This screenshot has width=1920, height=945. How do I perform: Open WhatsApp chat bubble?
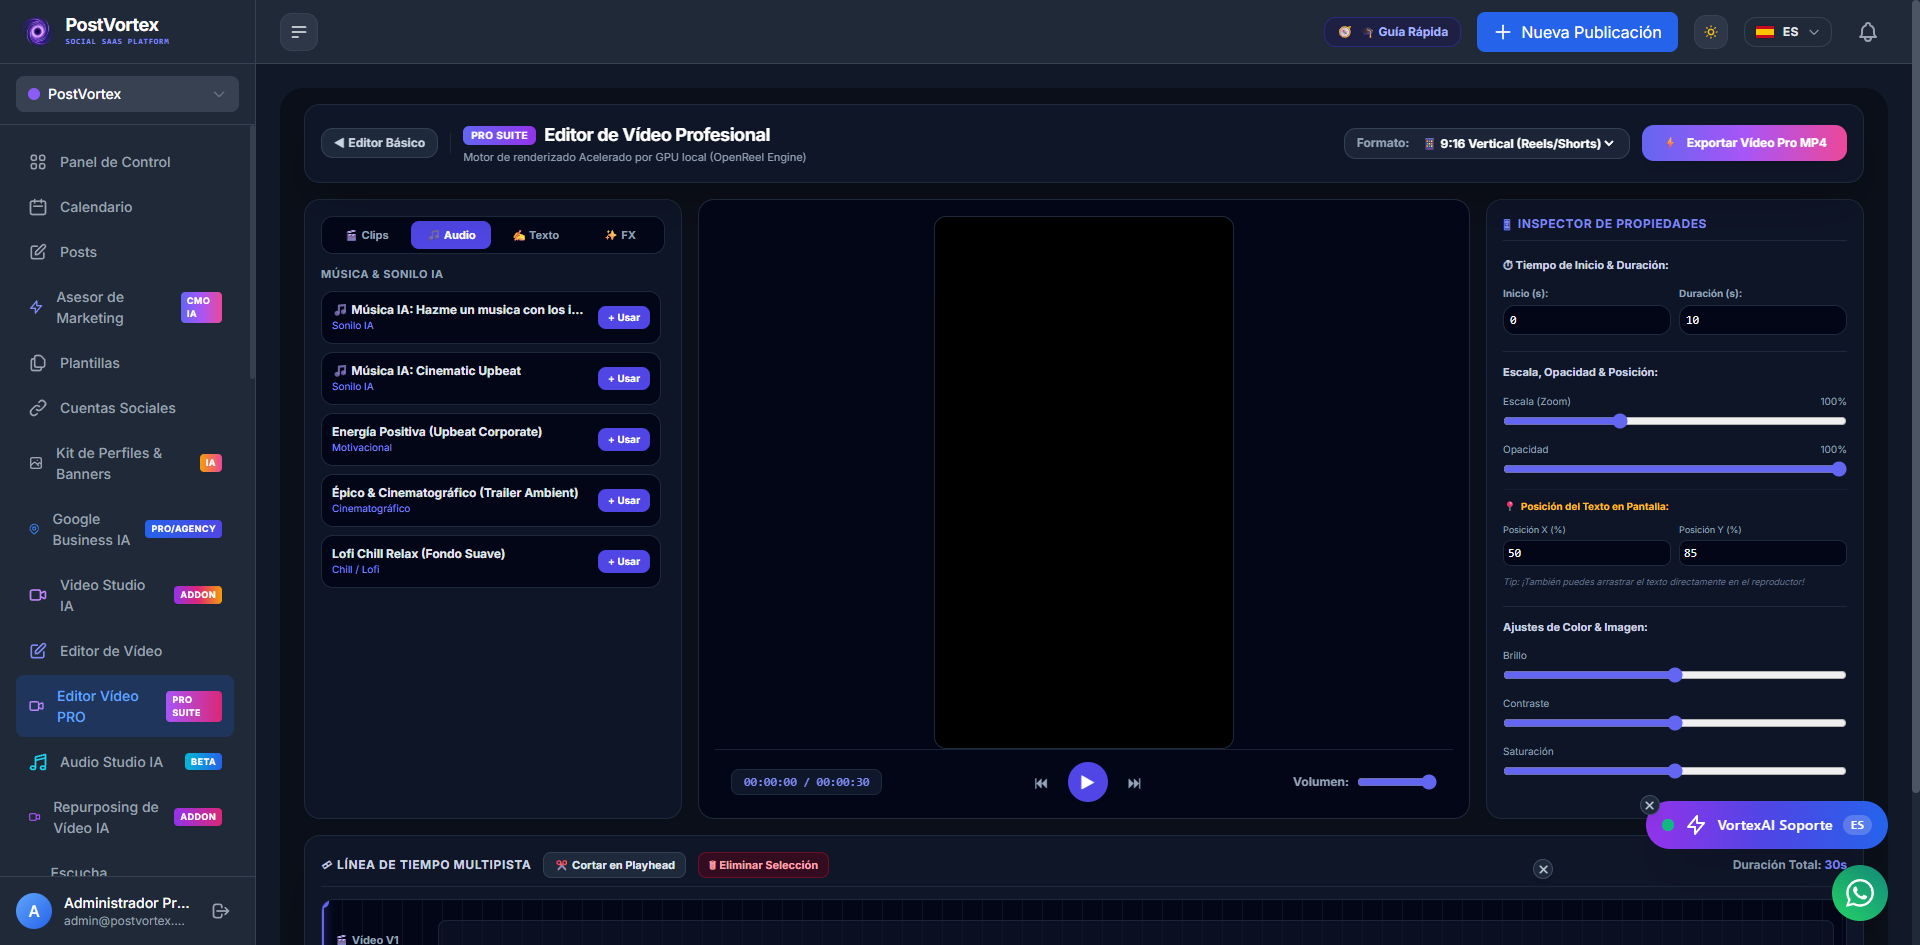(x=1859, y=893)
